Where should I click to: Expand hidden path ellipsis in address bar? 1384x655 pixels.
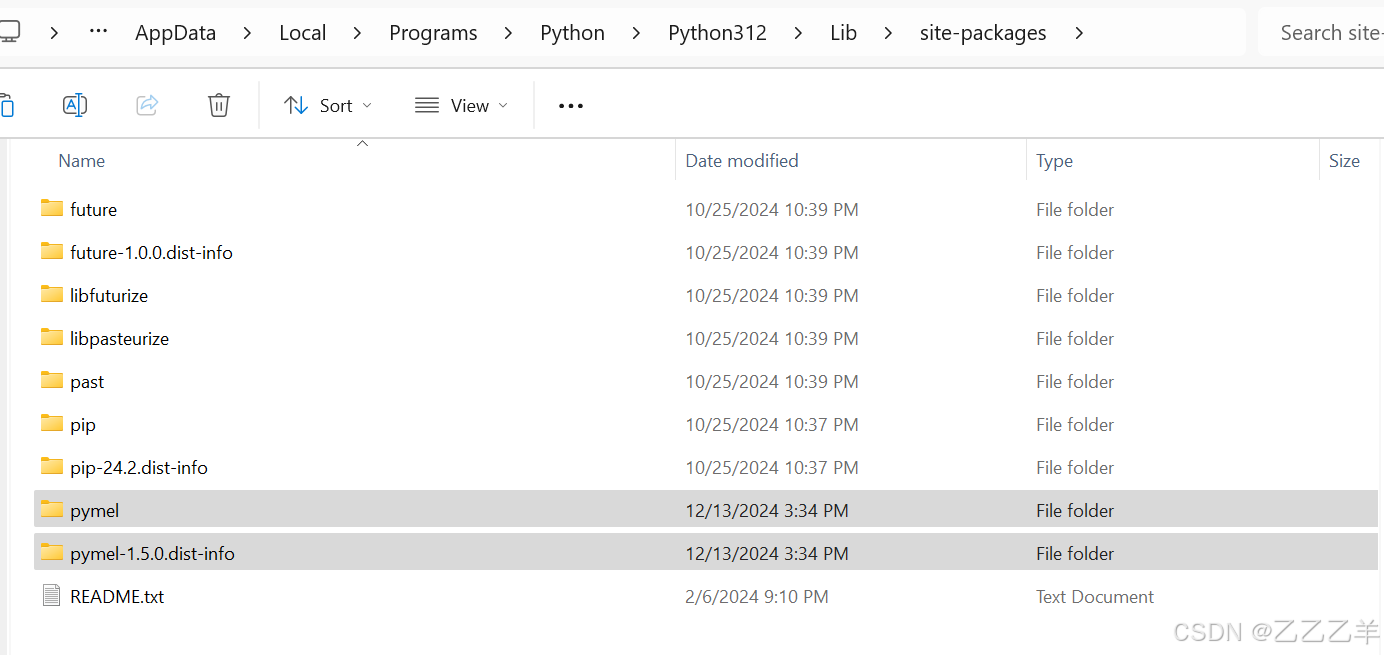98,32
